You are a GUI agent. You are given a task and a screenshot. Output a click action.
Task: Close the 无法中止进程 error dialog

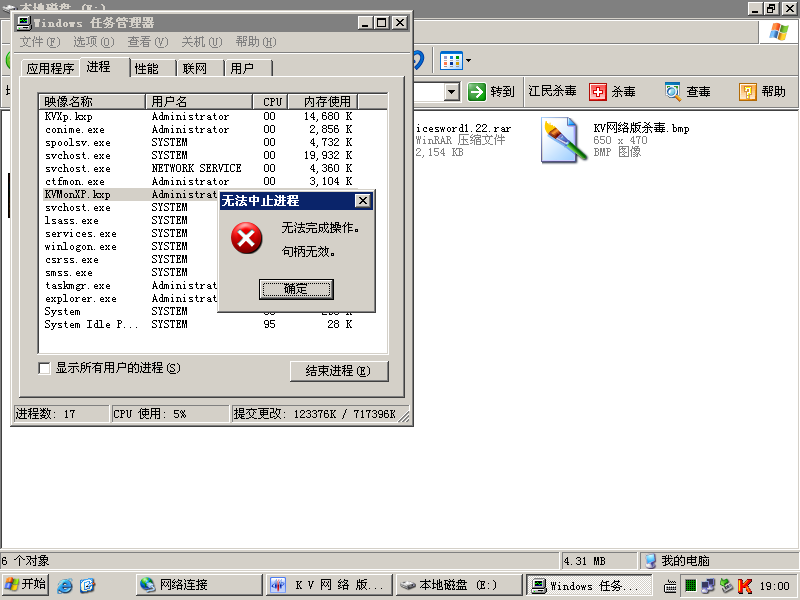click(362, 201)
